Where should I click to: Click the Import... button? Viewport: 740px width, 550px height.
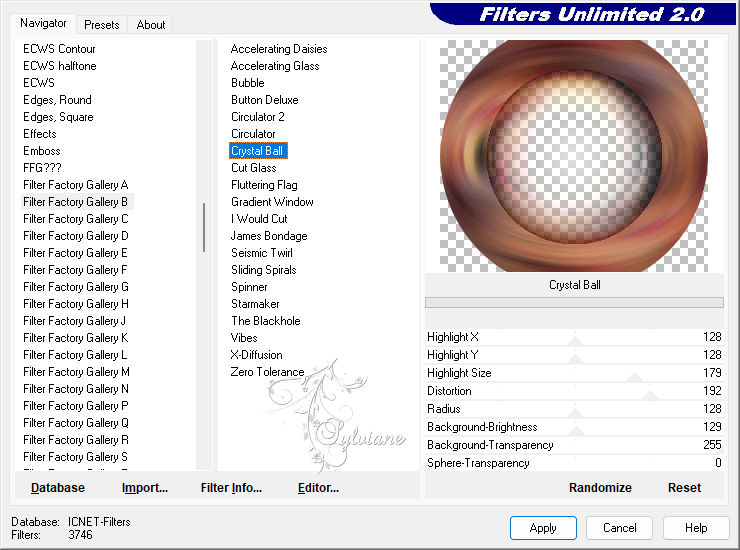pos(145,488)
